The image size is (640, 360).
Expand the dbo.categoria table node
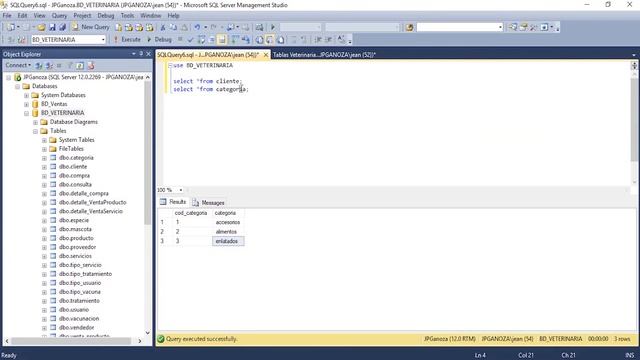click(x=44, y=158)
